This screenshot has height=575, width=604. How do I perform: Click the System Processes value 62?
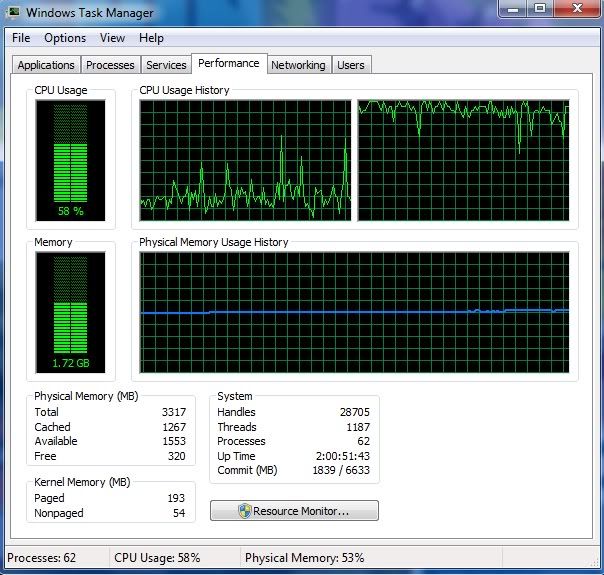pos(363,441)
